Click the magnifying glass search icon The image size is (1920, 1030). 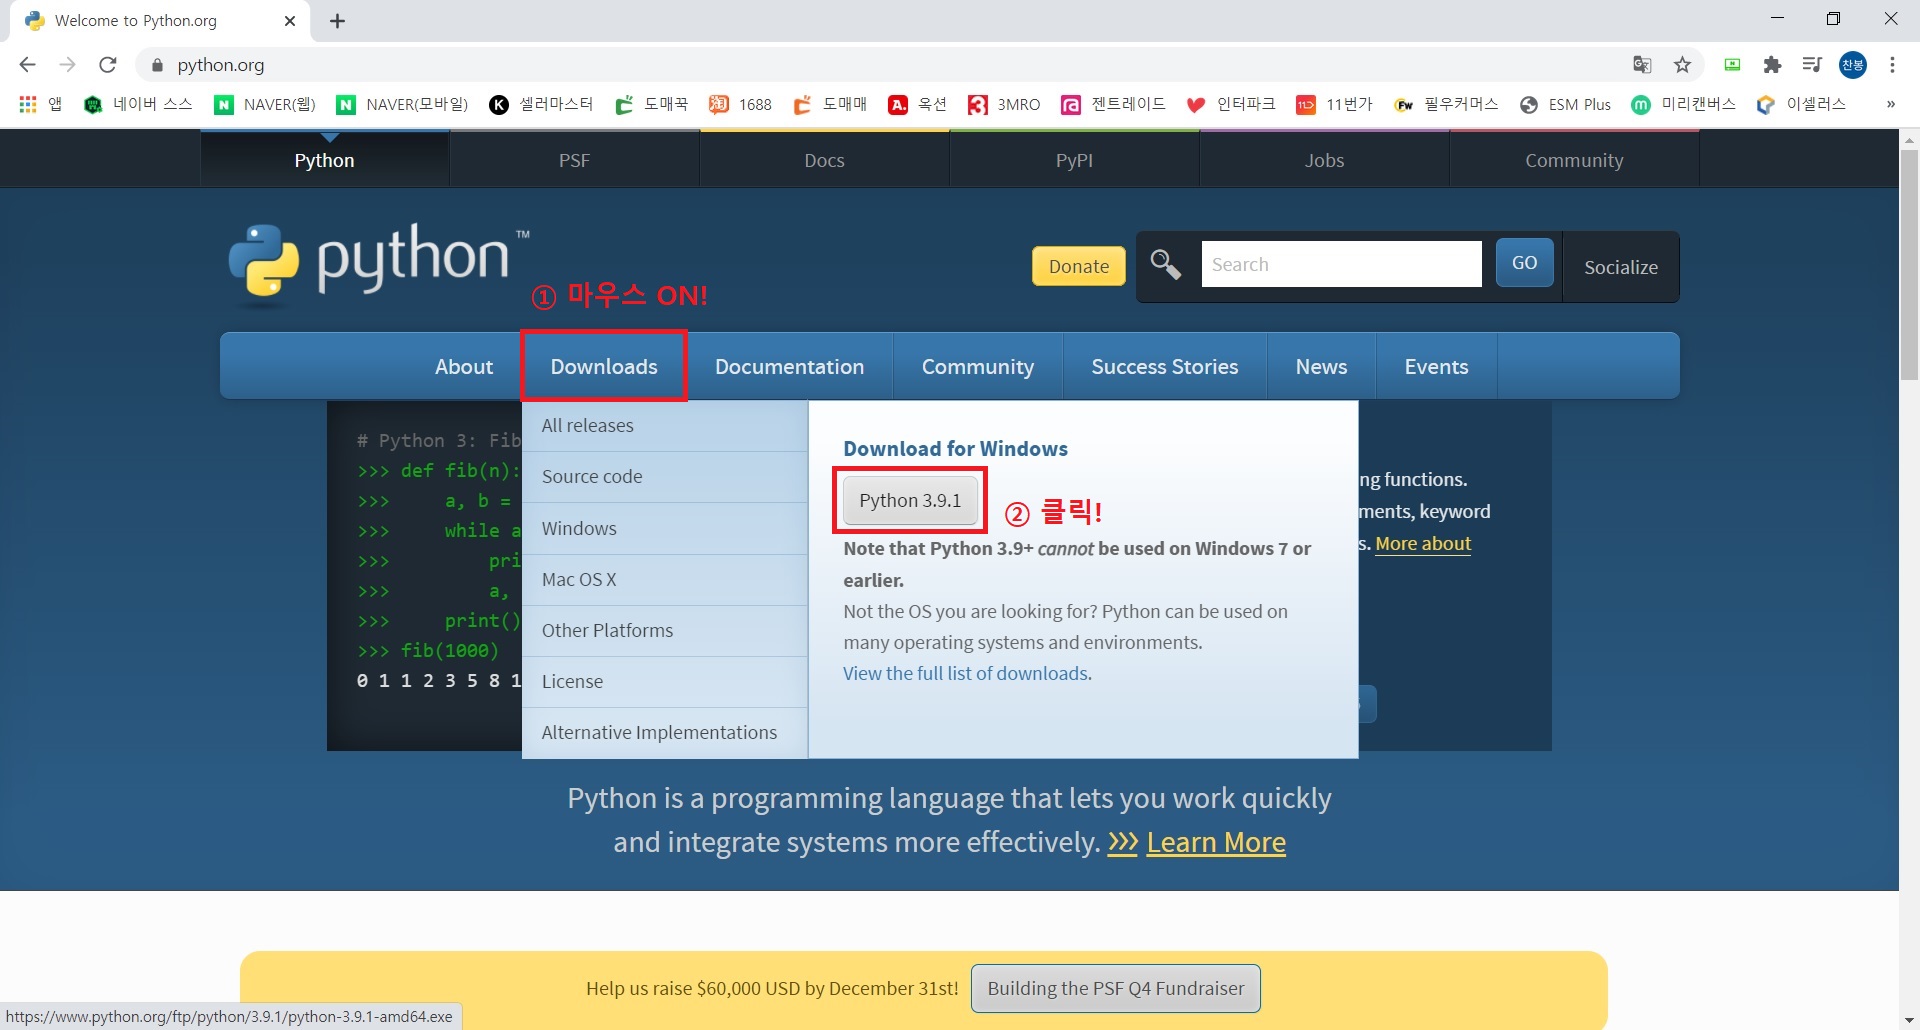1165,265
